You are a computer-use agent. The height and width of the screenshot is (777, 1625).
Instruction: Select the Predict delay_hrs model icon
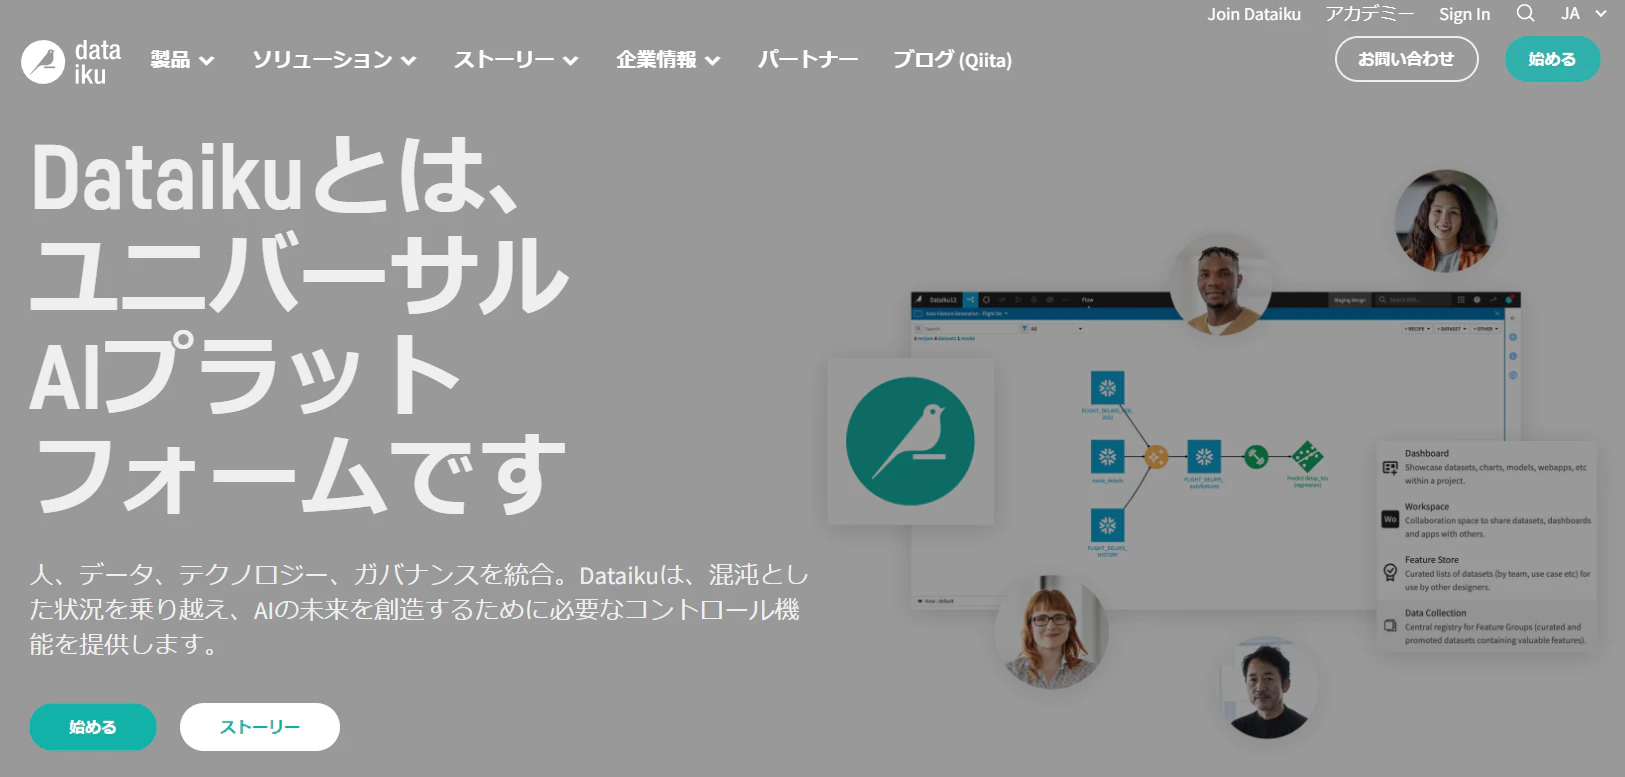pyautogui.click(x=1307, y=457)
